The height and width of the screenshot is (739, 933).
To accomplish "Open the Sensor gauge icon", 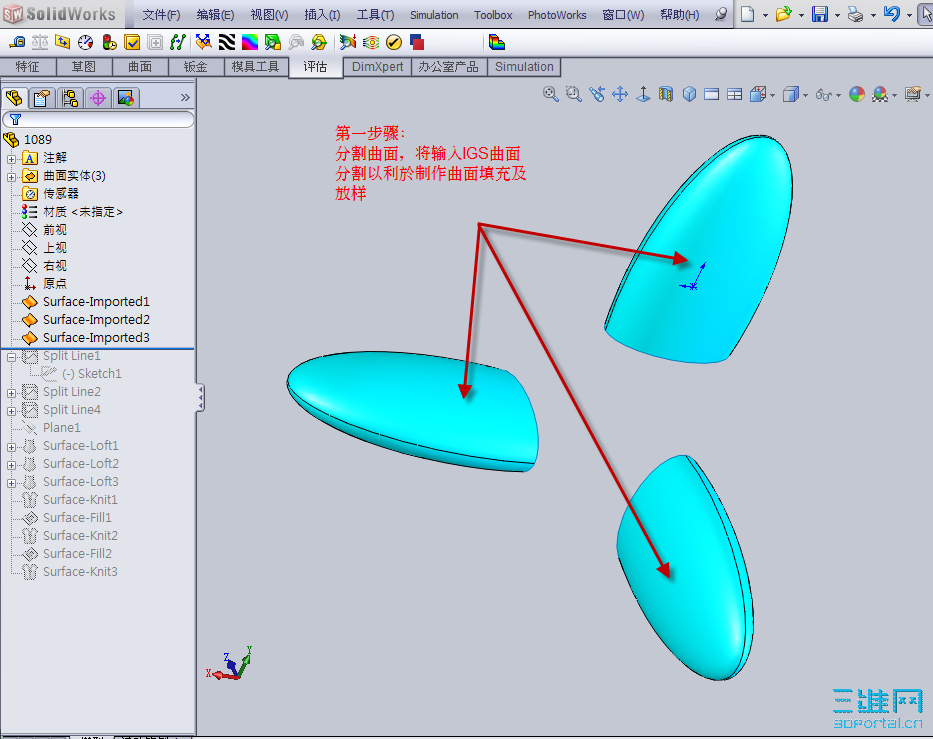I will pyautogui.click(x=86, y=42).
